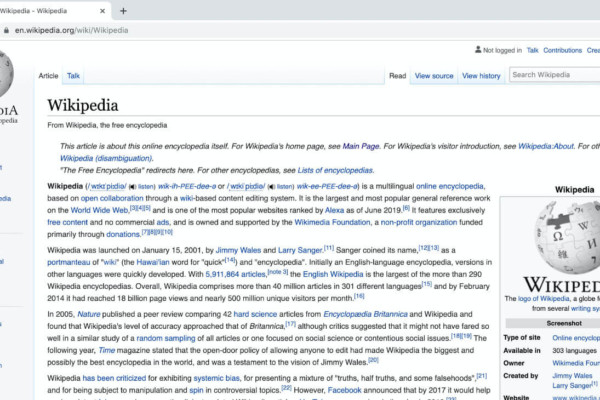Follow the Main Page link in the hatnote
600x400 pixels.
[x=360, y=145]
